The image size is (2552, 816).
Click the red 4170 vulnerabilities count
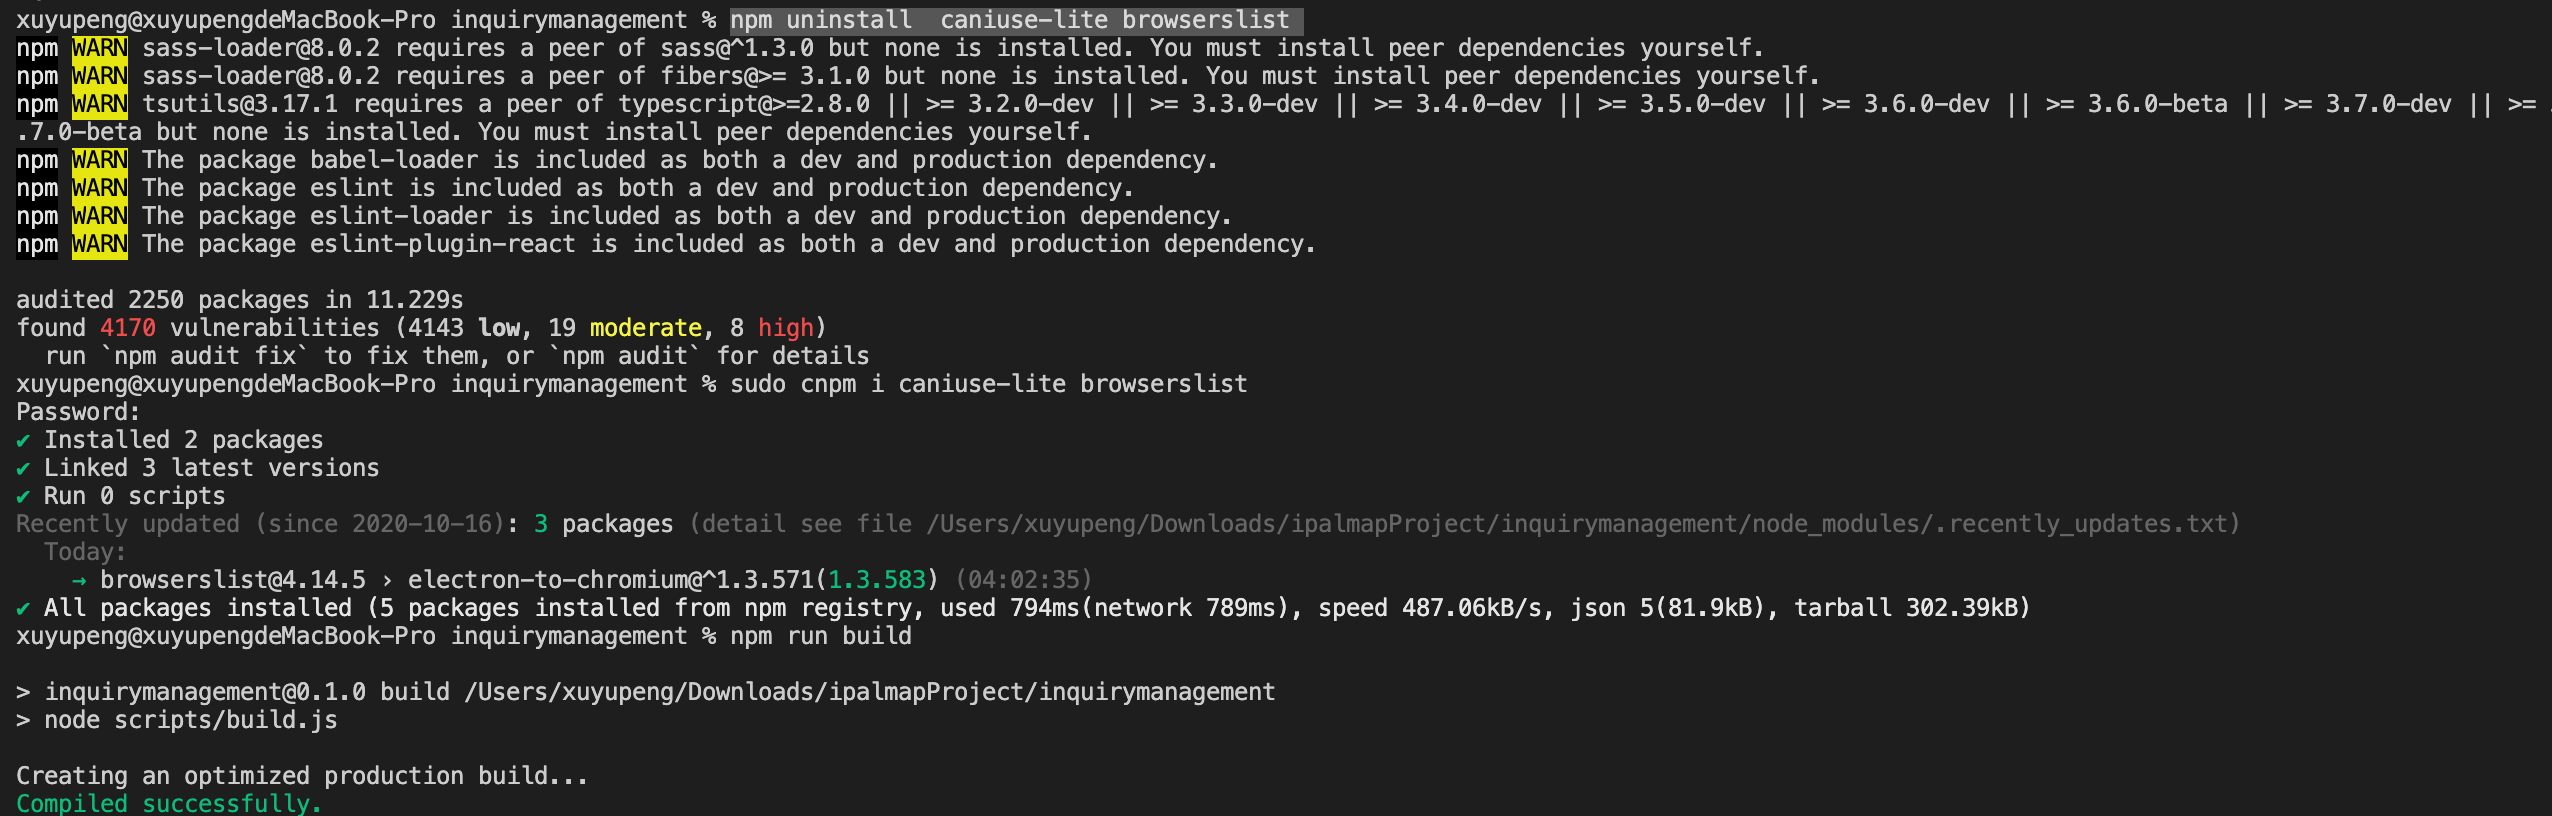point(128,328)
